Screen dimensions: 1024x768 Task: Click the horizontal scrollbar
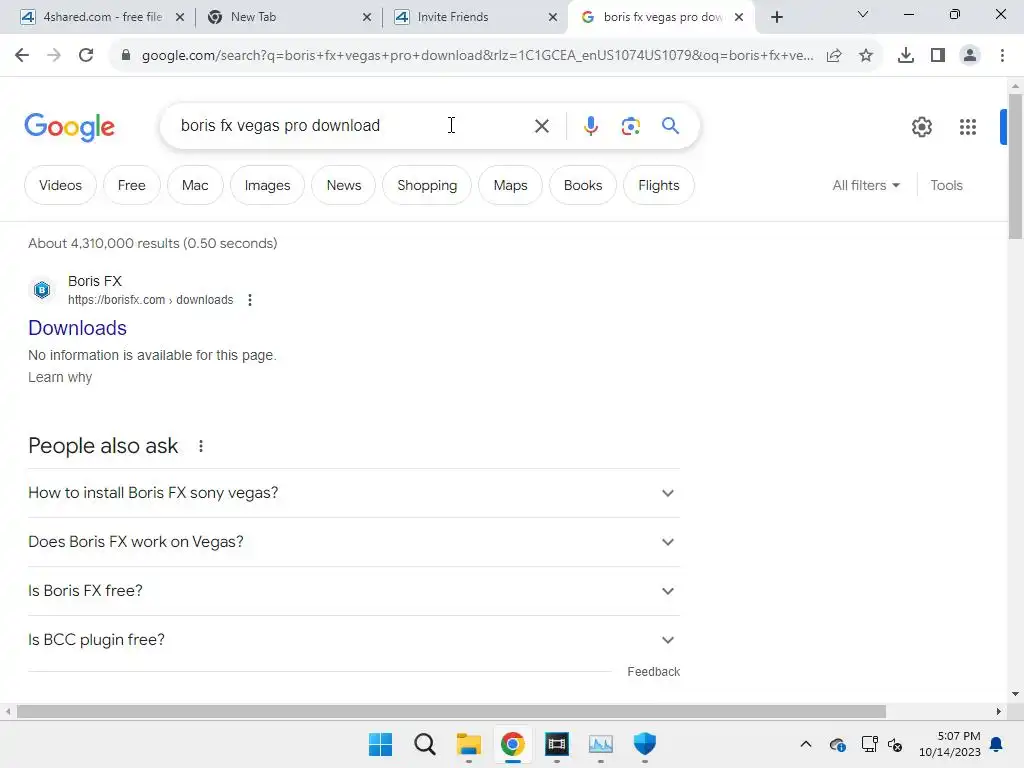tap(451, 711)
